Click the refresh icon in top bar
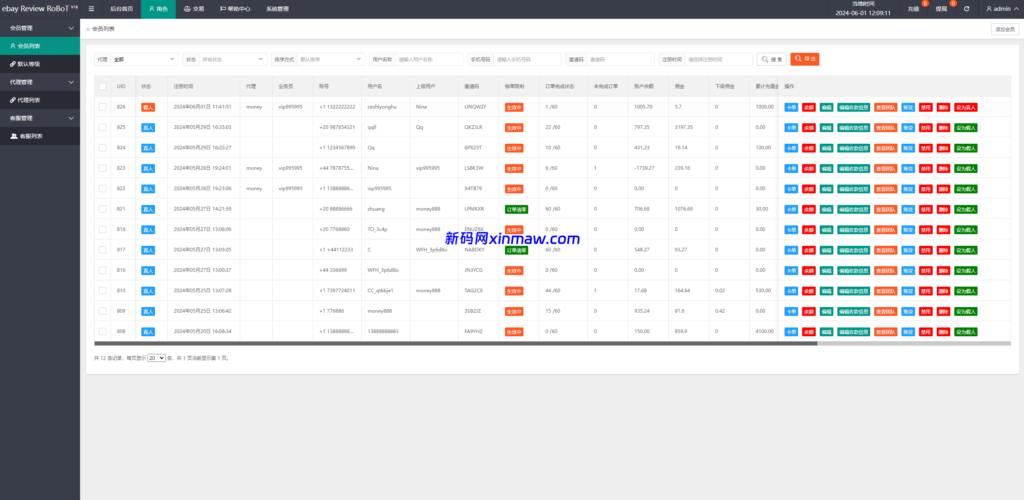The width and height of the screenshot is (1024, 500). click(x=966, y=8)
